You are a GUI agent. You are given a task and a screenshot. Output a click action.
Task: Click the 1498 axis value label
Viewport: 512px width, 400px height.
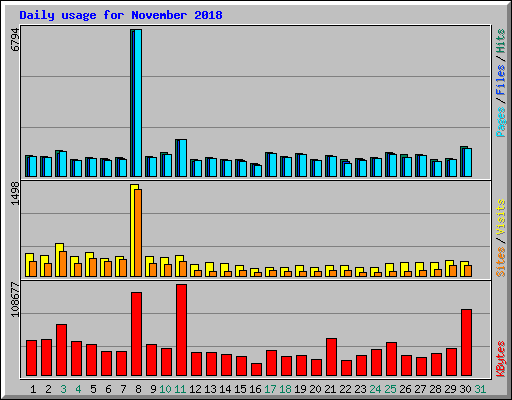point(15,194)
